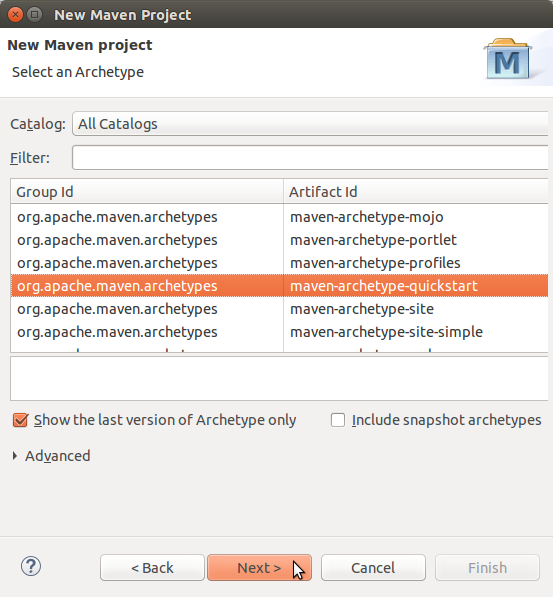Proceed with the Next button
This screenshot has height=597, width=553.
click(x=259, y=568)
